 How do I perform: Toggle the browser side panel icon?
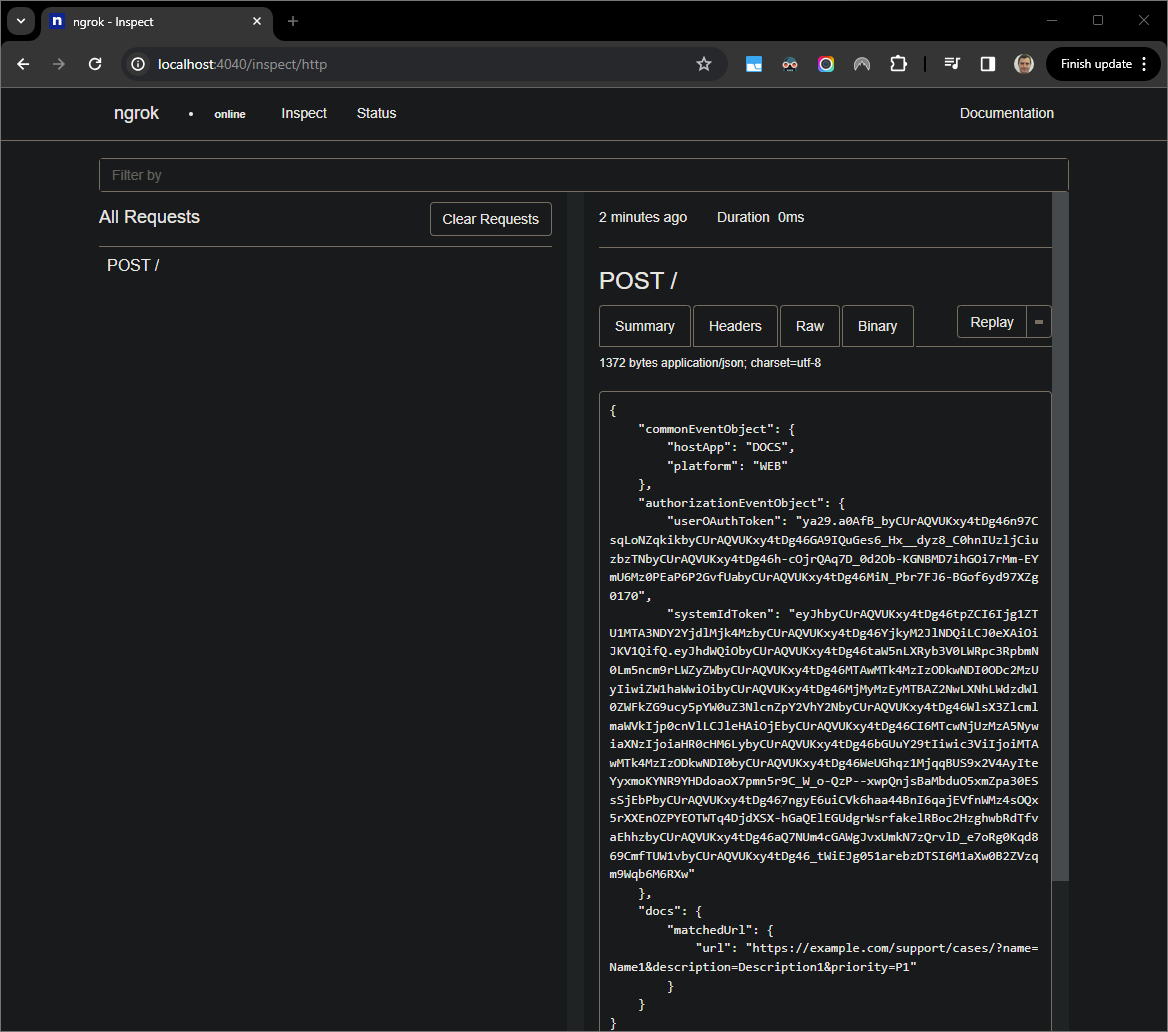[987, 63]
